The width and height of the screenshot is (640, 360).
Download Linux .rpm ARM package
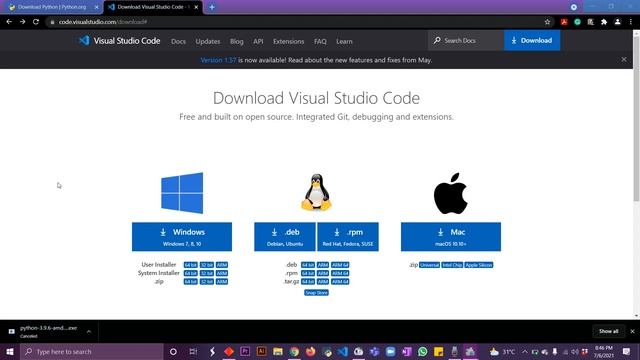323,273
